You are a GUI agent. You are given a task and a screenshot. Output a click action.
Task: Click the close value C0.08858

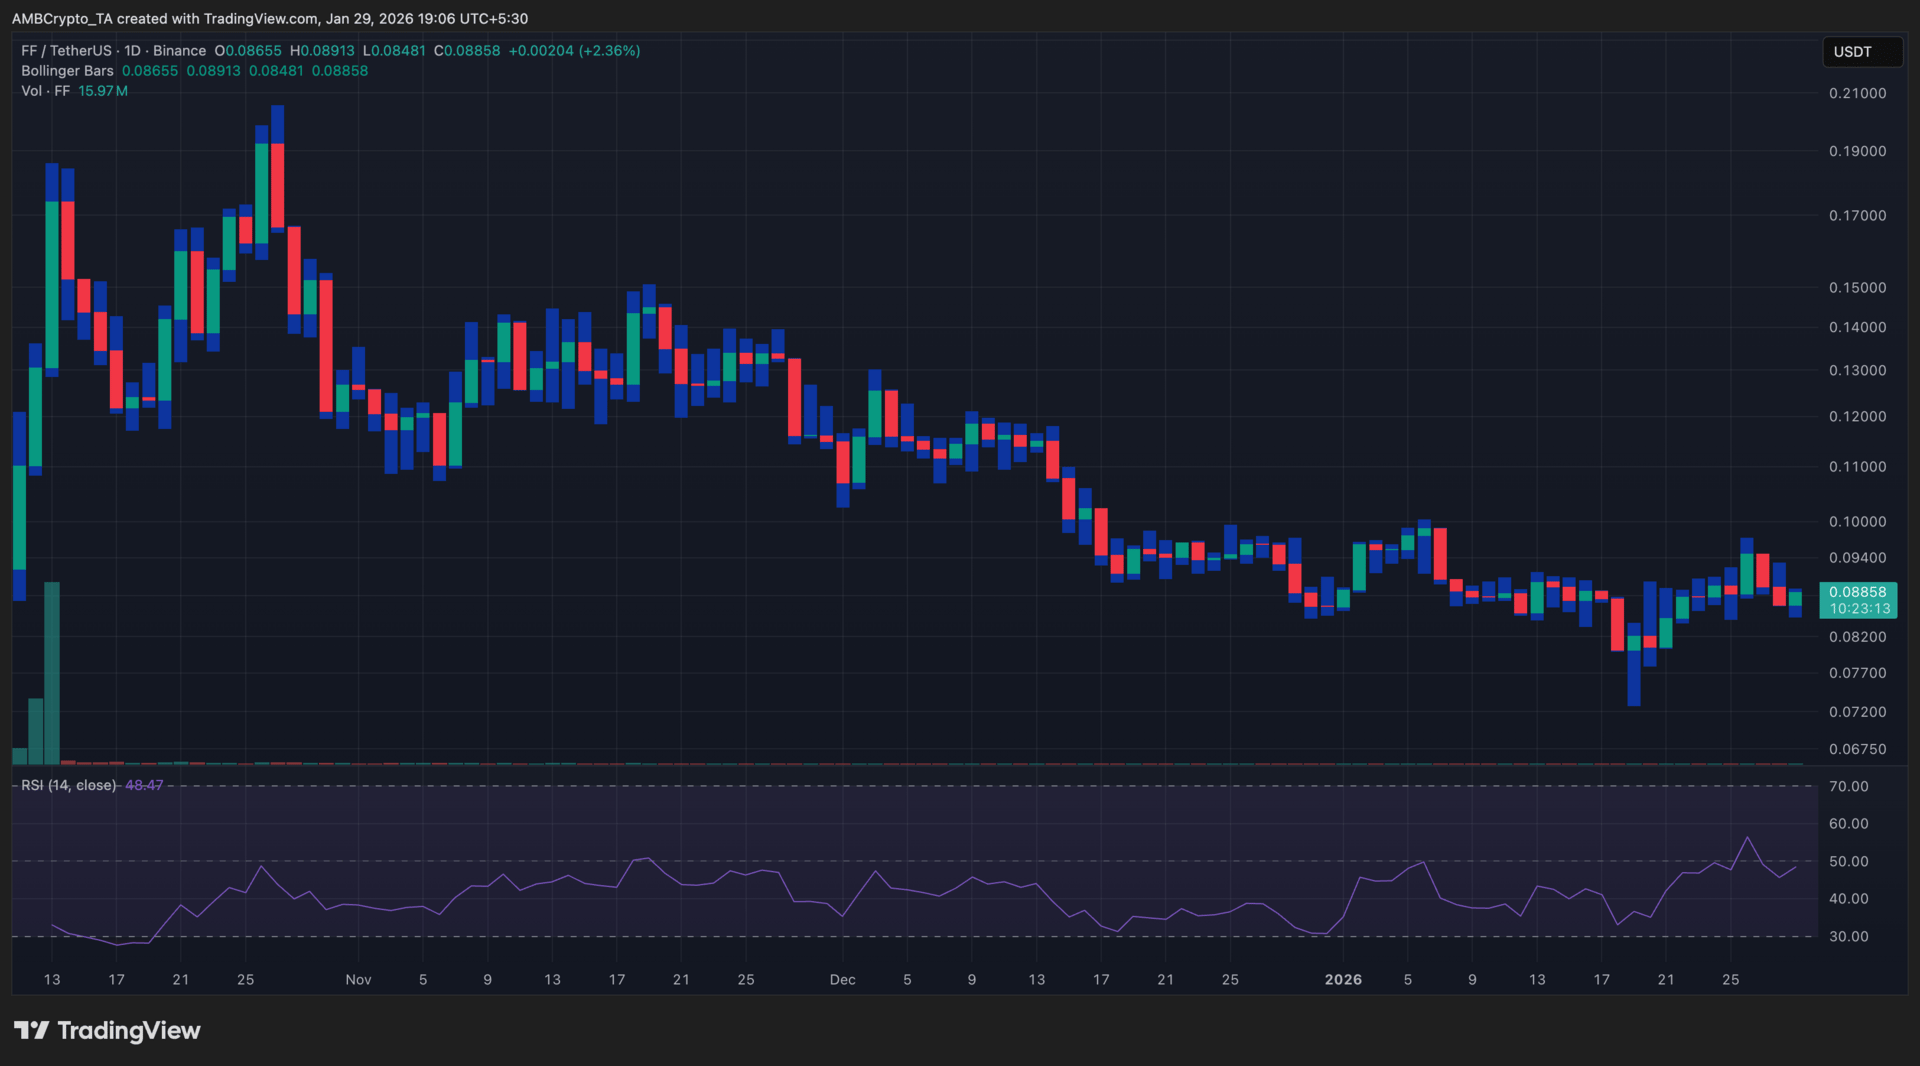[x=467, y=50]
